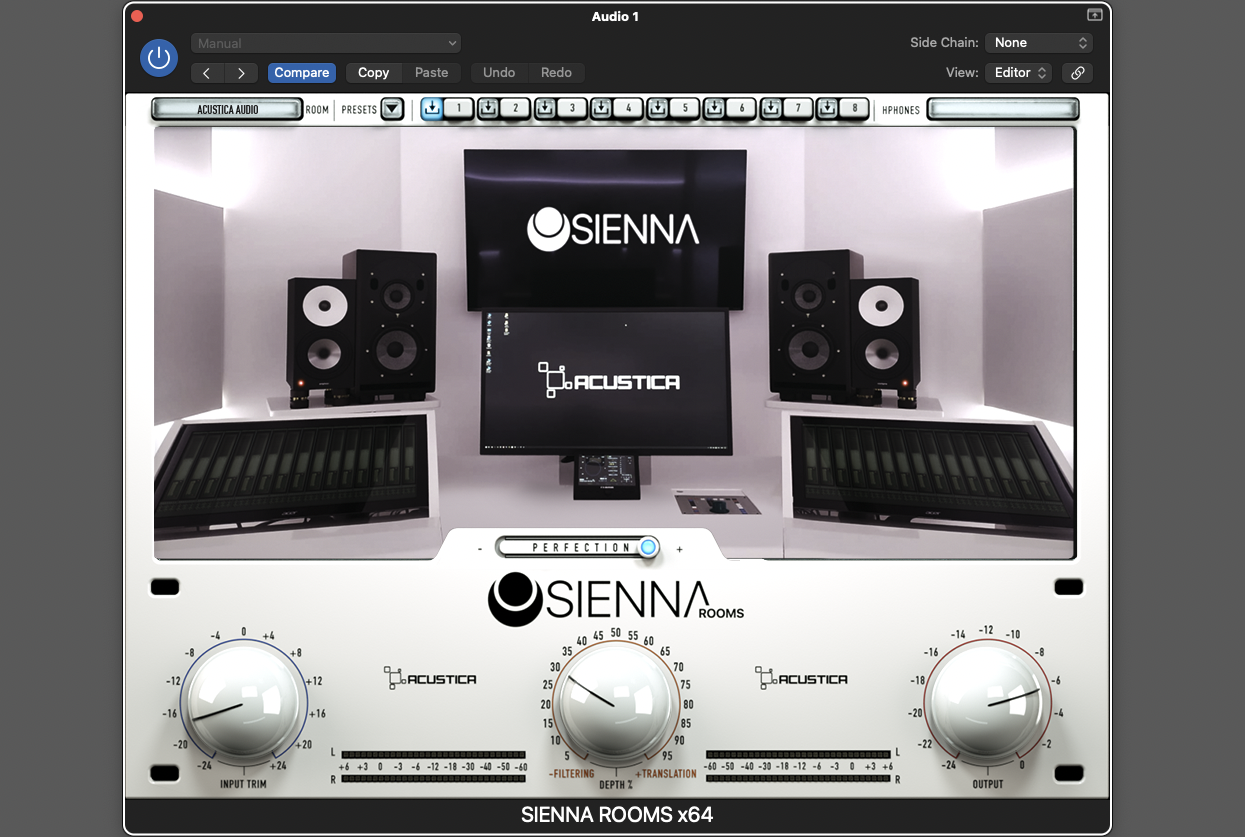Image resolution: width=1245 pixels, height=837 pixels.
Task: Click the download icon beside slot 3
Action: click(543, 109)
